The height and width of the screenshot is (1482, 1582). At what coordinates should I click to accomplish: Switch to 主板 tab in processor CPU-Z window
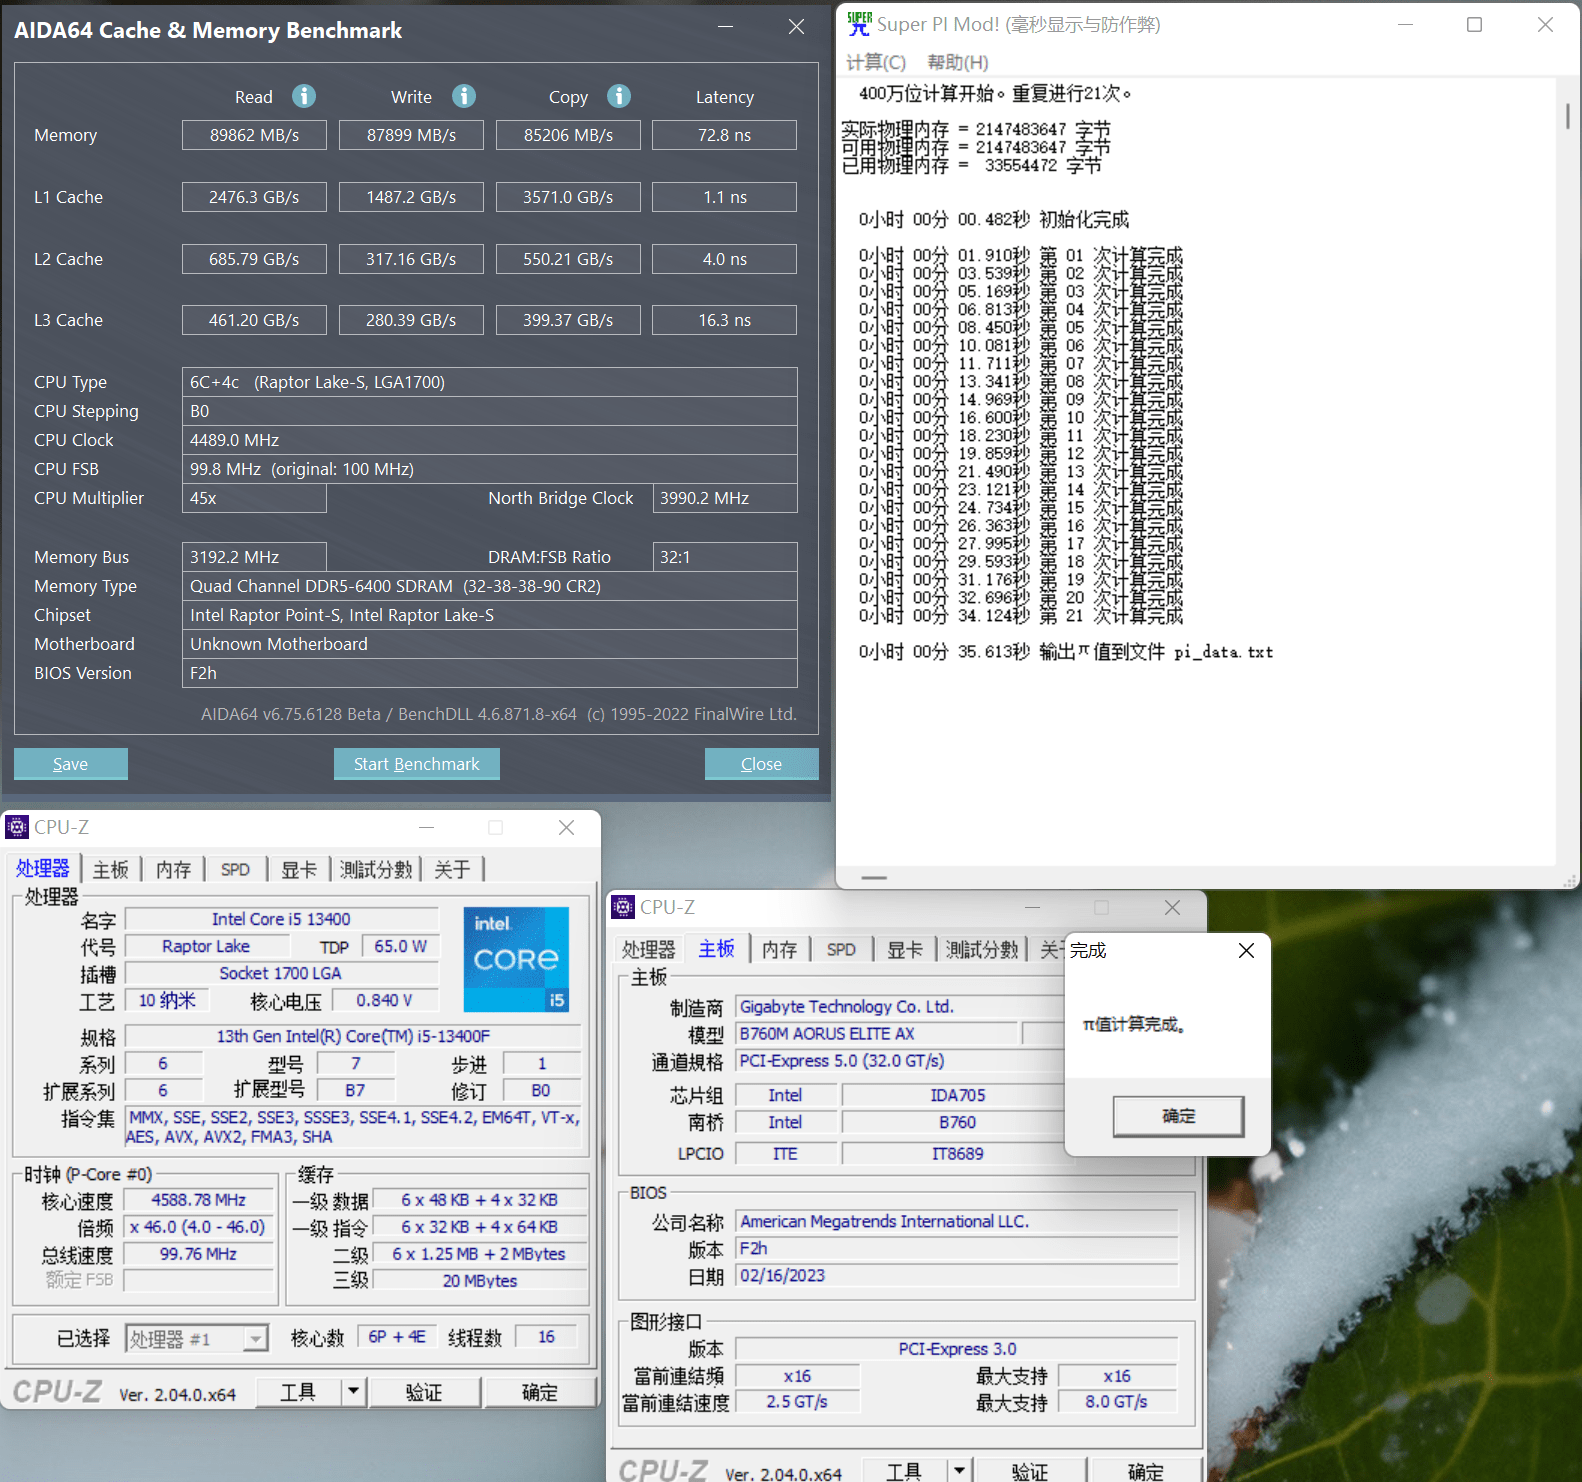tap(111, 869)
